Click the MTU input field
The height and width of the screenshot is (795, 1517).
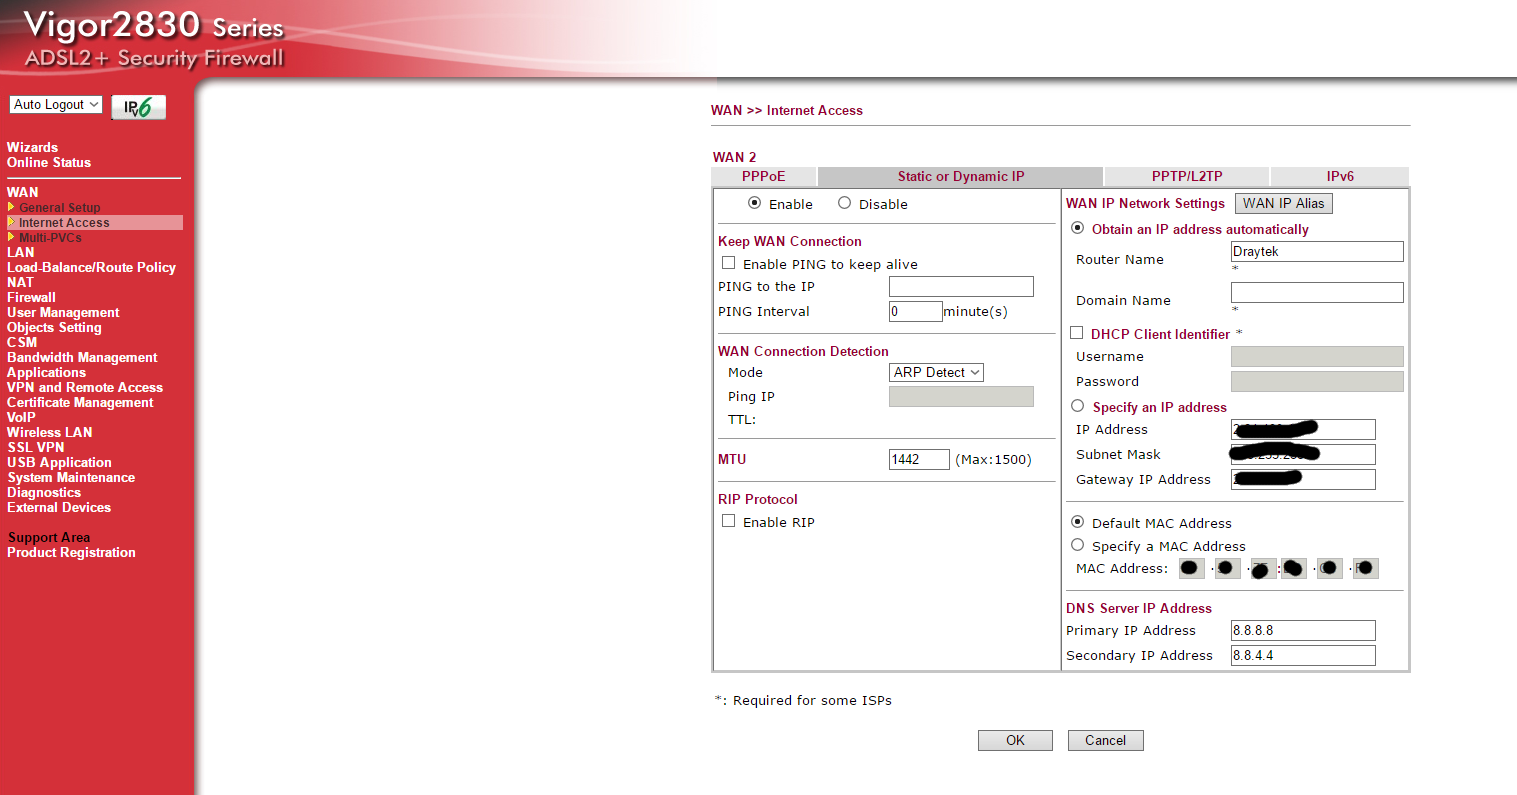[919, 459]
